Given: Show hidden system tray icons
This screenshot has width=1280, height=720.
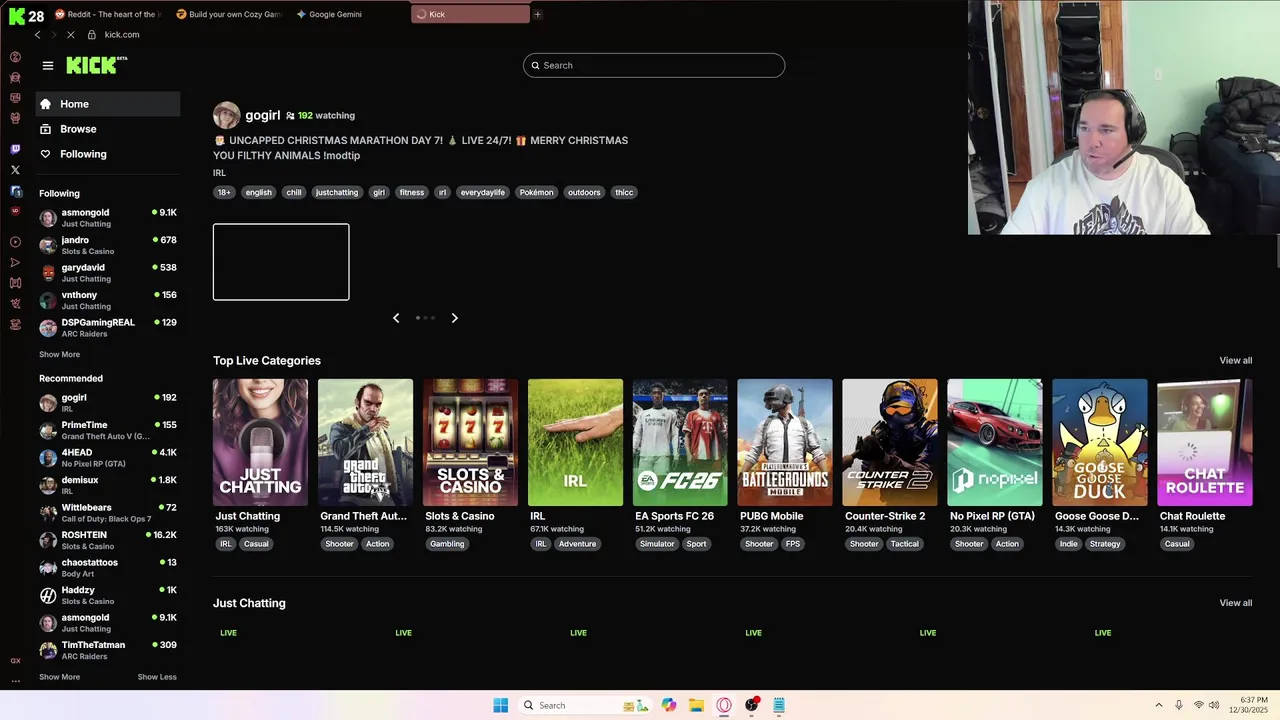Looking at the screenshot, I should coord(1158,705).
